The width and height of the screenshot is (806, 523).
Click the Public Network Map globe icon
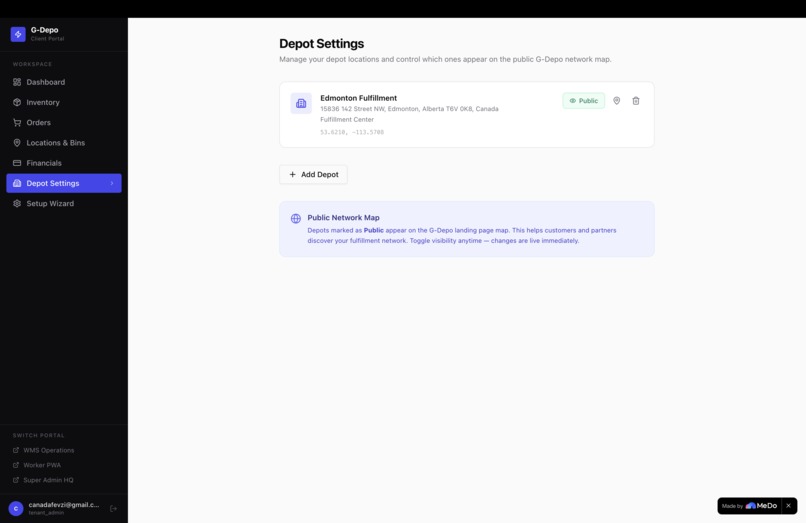coord(296,219)
